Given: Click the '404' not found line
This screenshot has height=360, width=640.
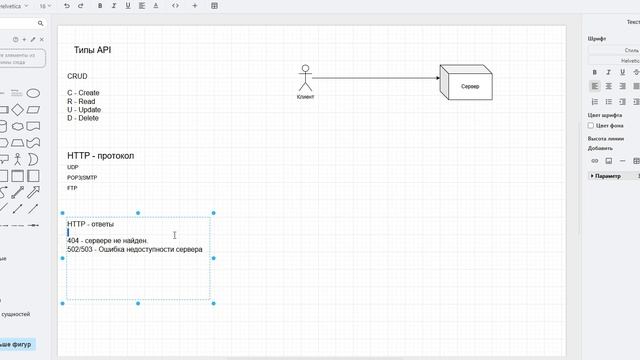Looking at the screenshot, I should pos(107,241).
